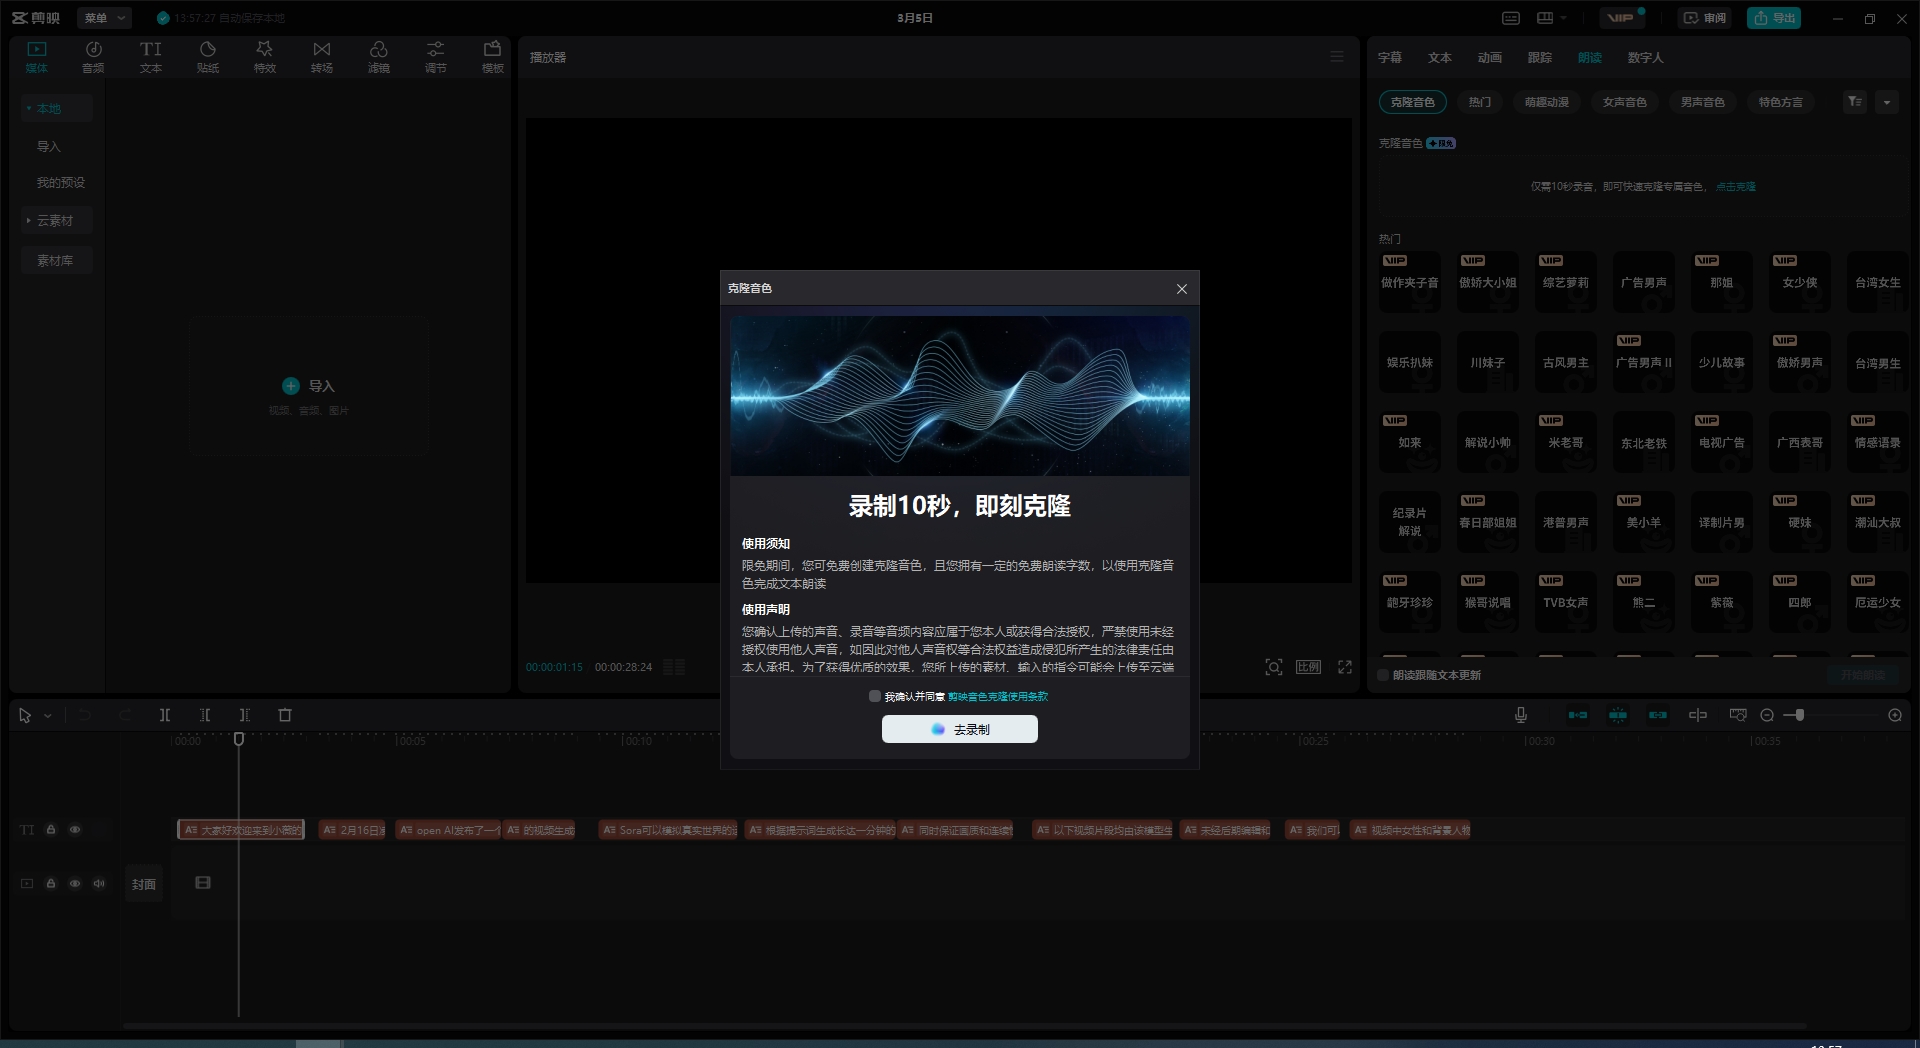Select the pointer selection tool in timeline

tap(25, 715)
